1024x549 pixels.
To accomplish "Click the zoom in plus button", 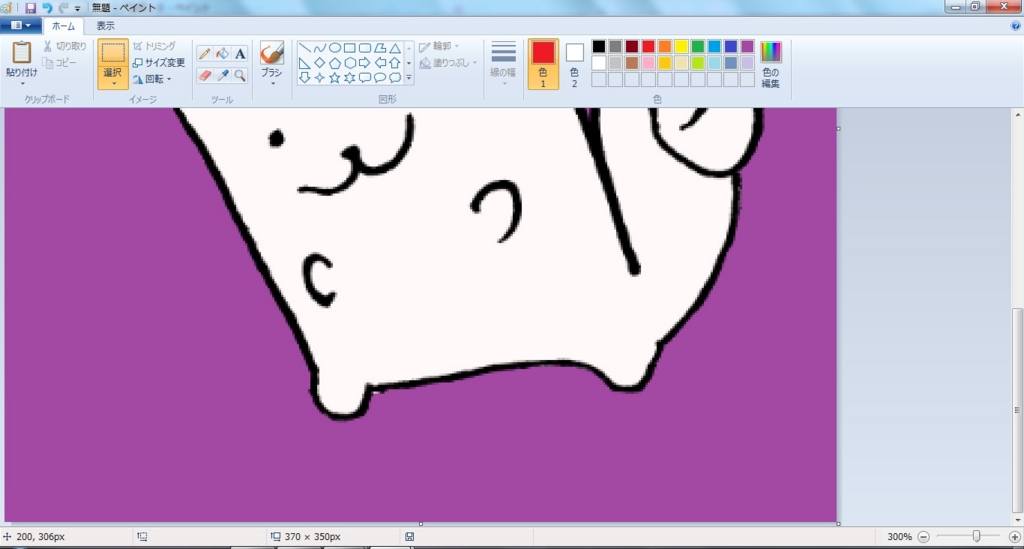I will [1014, 537].
